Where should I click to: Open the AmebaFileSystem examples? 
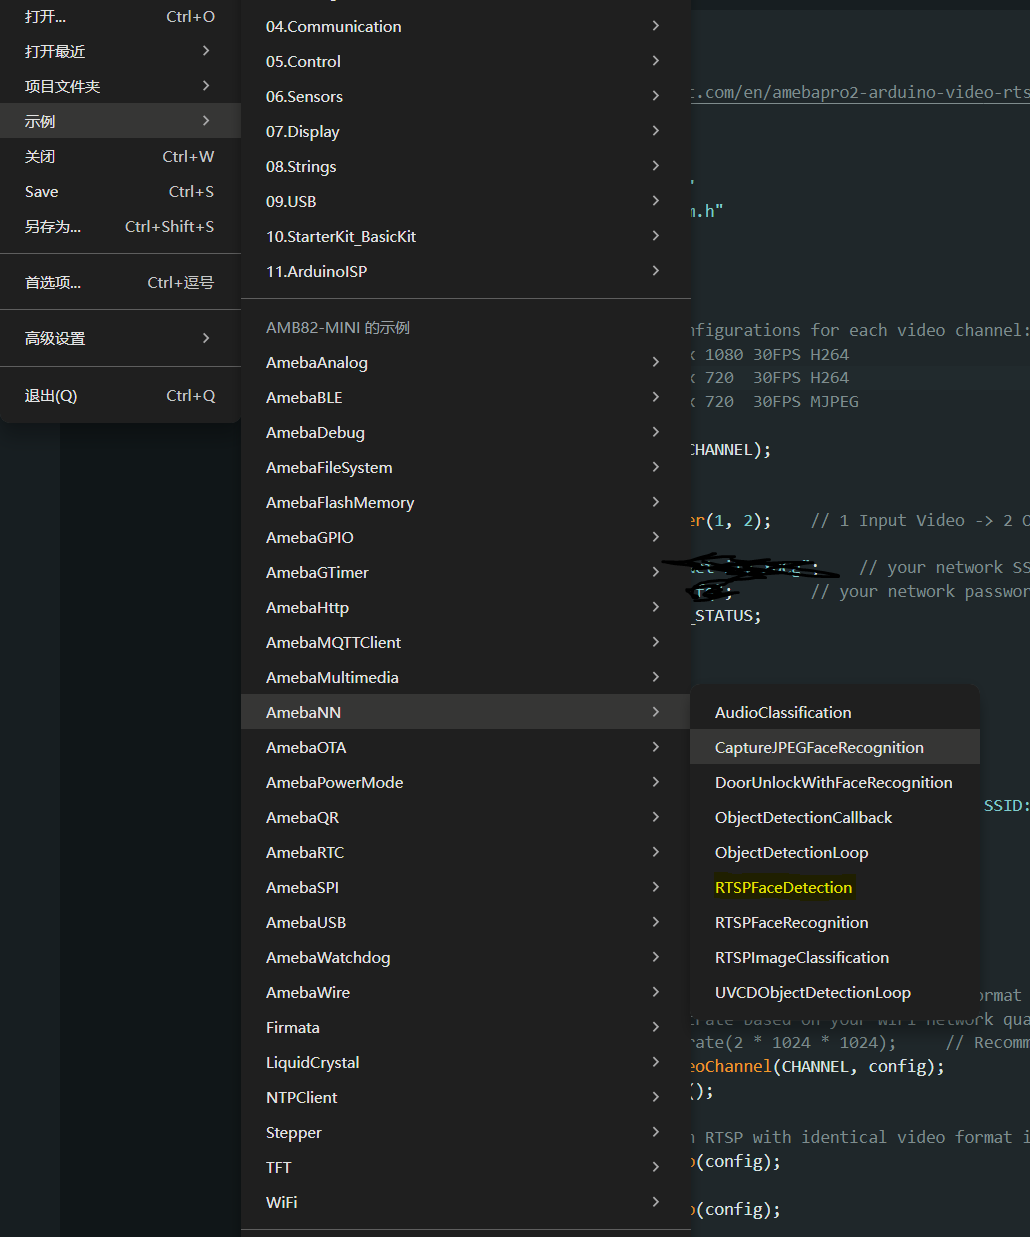click(x=466, y=467)
